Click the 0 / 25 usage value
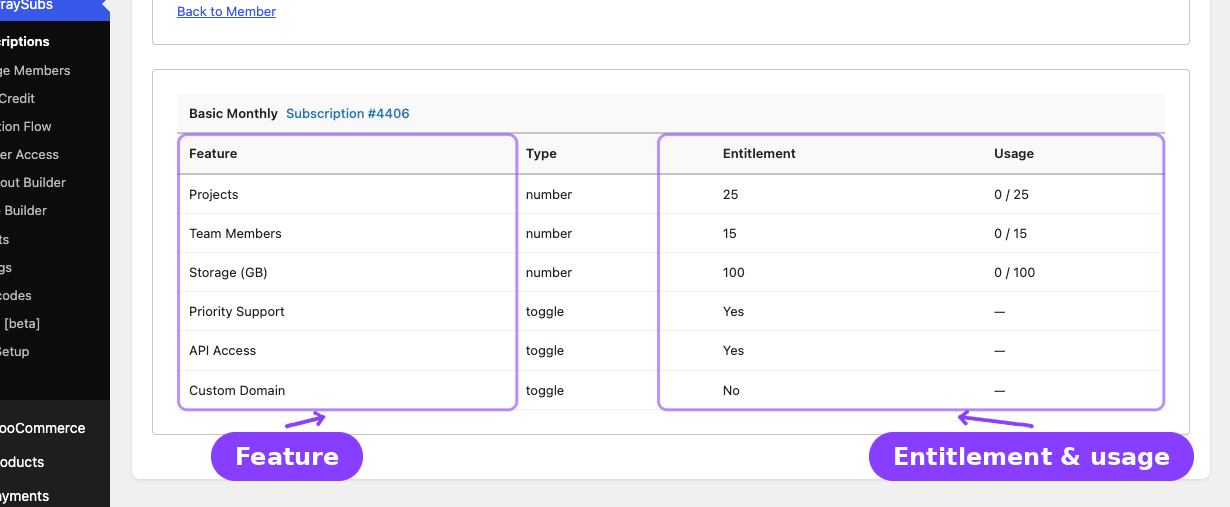Viewport: 1230px width, 507px height. [x=1011, y=194]
